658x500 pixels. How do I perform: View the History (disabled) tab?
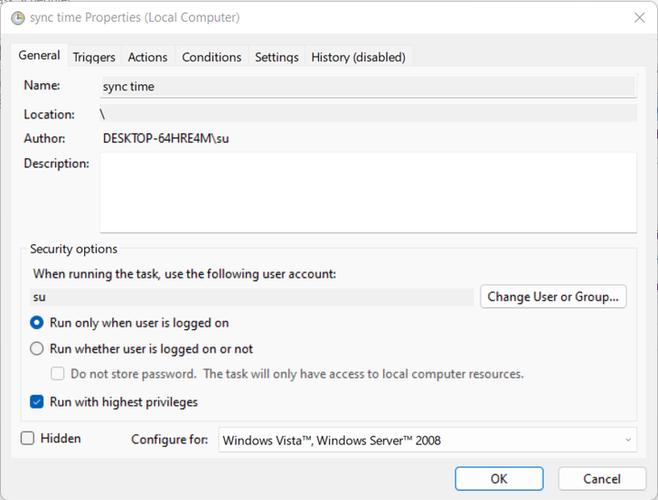357,57
